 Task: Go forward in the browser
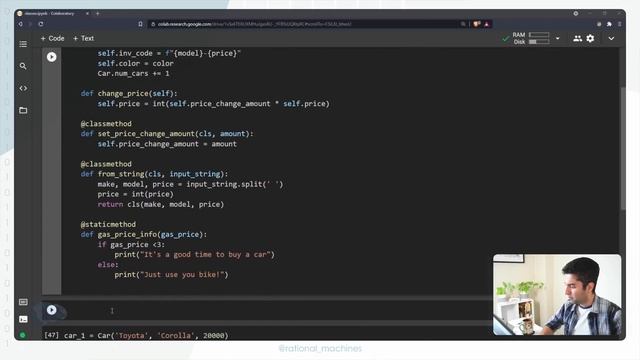point(30,24)
